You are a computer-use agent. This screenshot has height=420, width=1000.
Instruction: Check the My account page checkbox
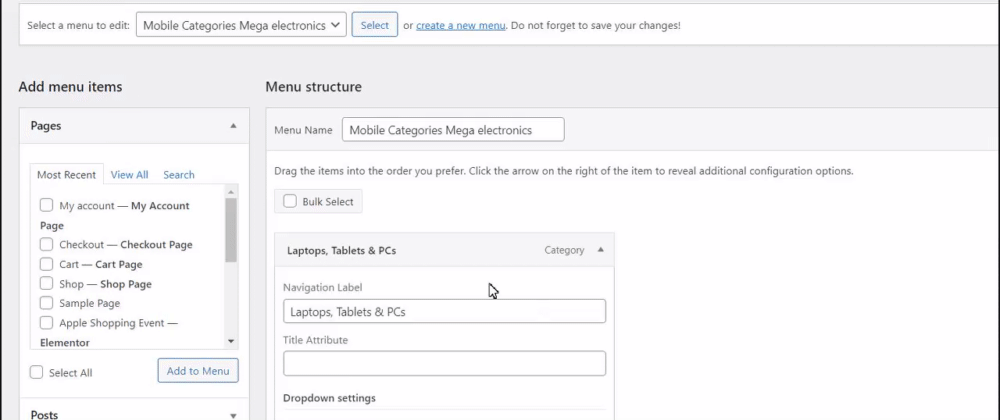tap(46, 205)
